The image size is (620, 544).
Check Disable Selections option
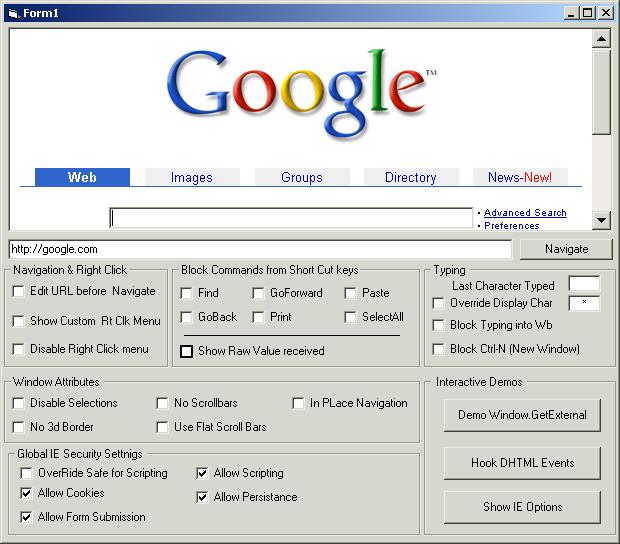[x=19, y=403]
